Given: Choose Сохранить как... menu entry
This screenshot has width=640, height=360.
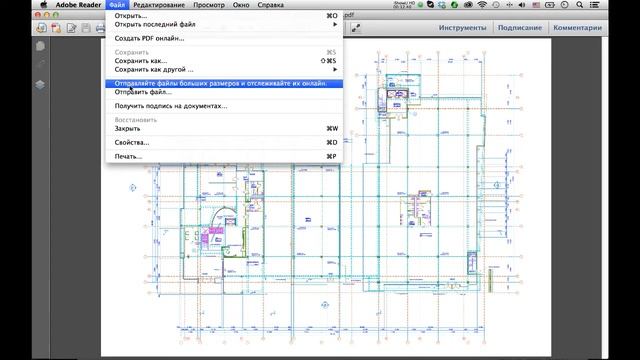Looking at the screenshot, I should [224, 61].
